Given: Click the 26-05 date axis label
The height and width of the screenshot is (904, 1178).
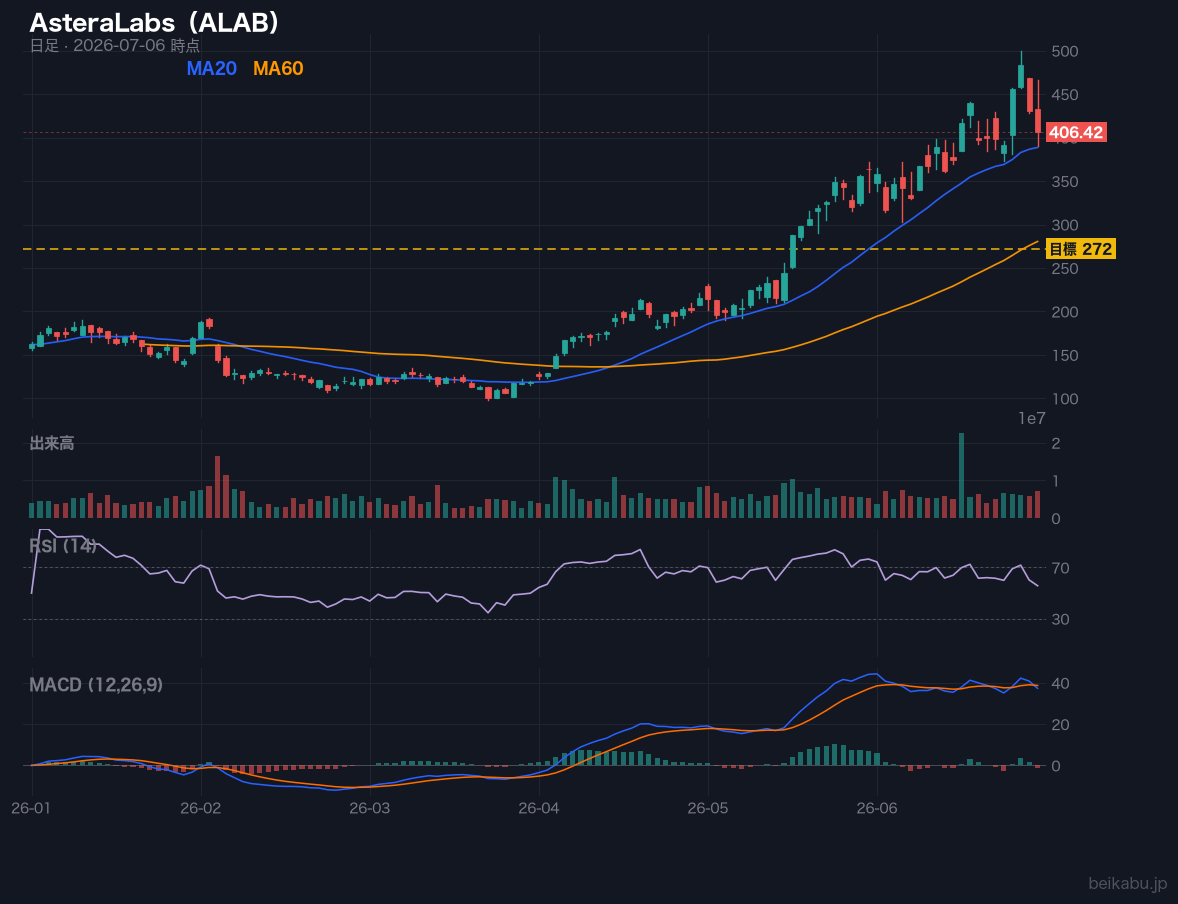Looking at the screenshot, I should coord(708,809).
